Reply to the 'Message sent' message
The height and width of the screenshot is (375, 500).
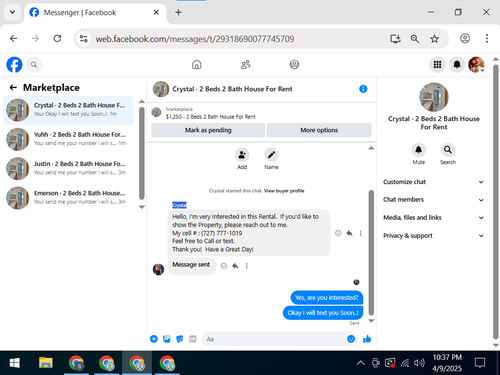(x=235, y=266)
